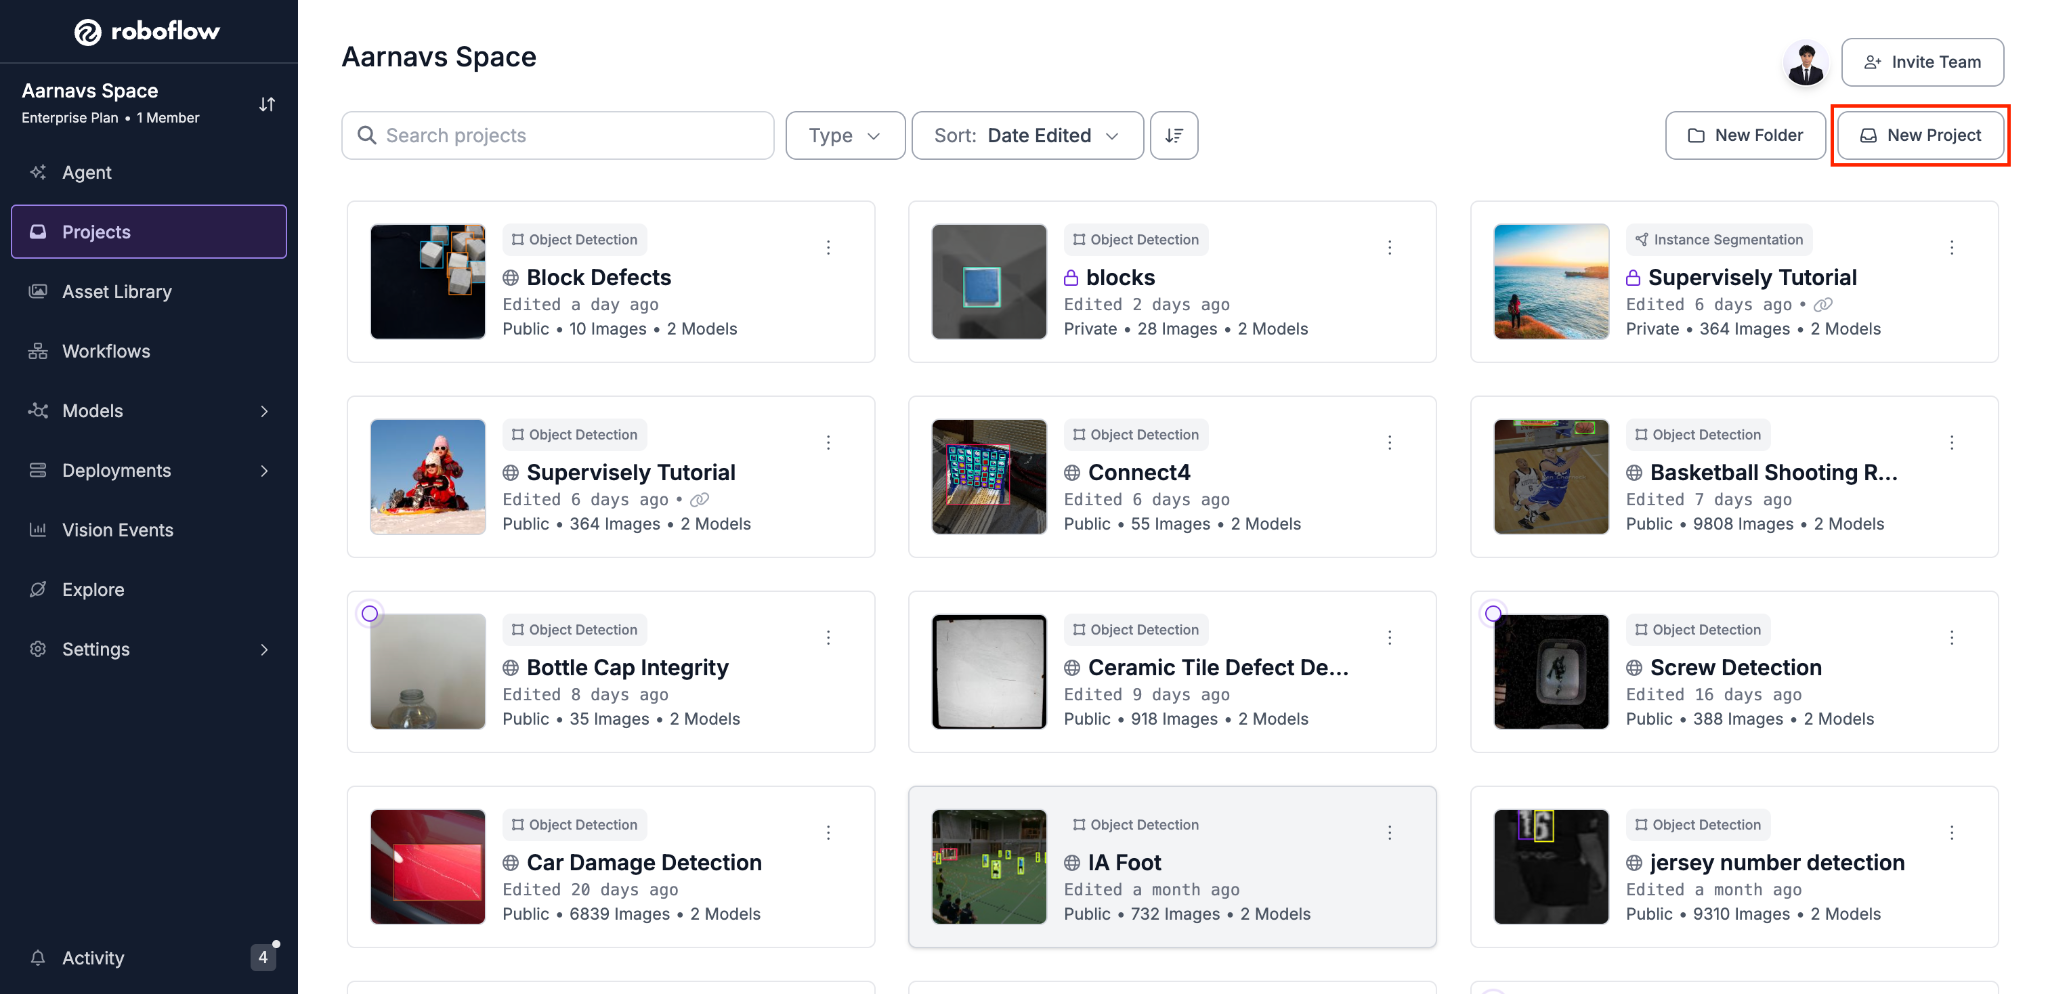The height and width of the screenshot is (994, 2048).
Task: Open the three-dot menu for Block Defects
Action: point(828,247)
